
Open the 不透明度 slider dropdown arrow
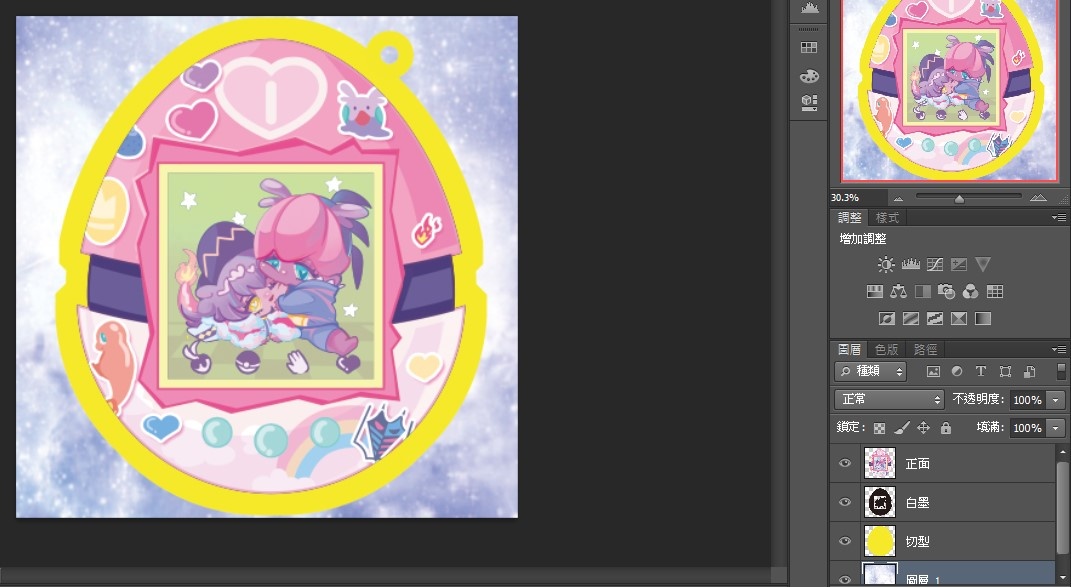click(1057, 400)
